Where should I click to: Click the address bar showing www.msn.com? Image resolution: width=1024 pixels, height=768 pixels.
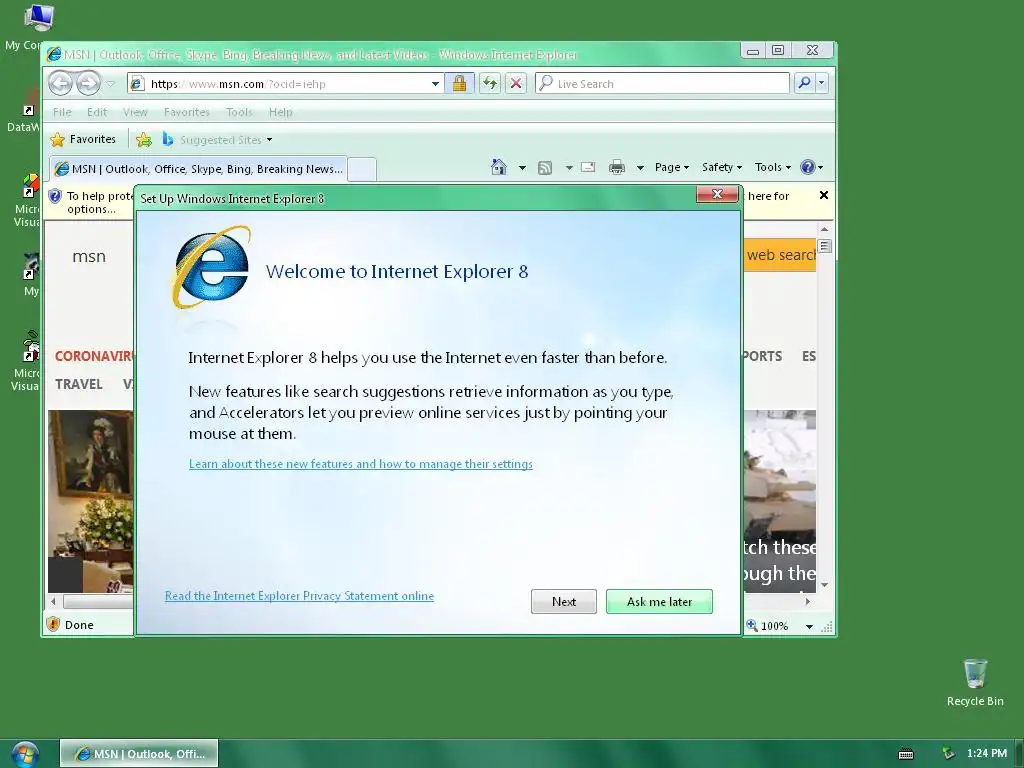pyautogui.click(x=287, y=84)
